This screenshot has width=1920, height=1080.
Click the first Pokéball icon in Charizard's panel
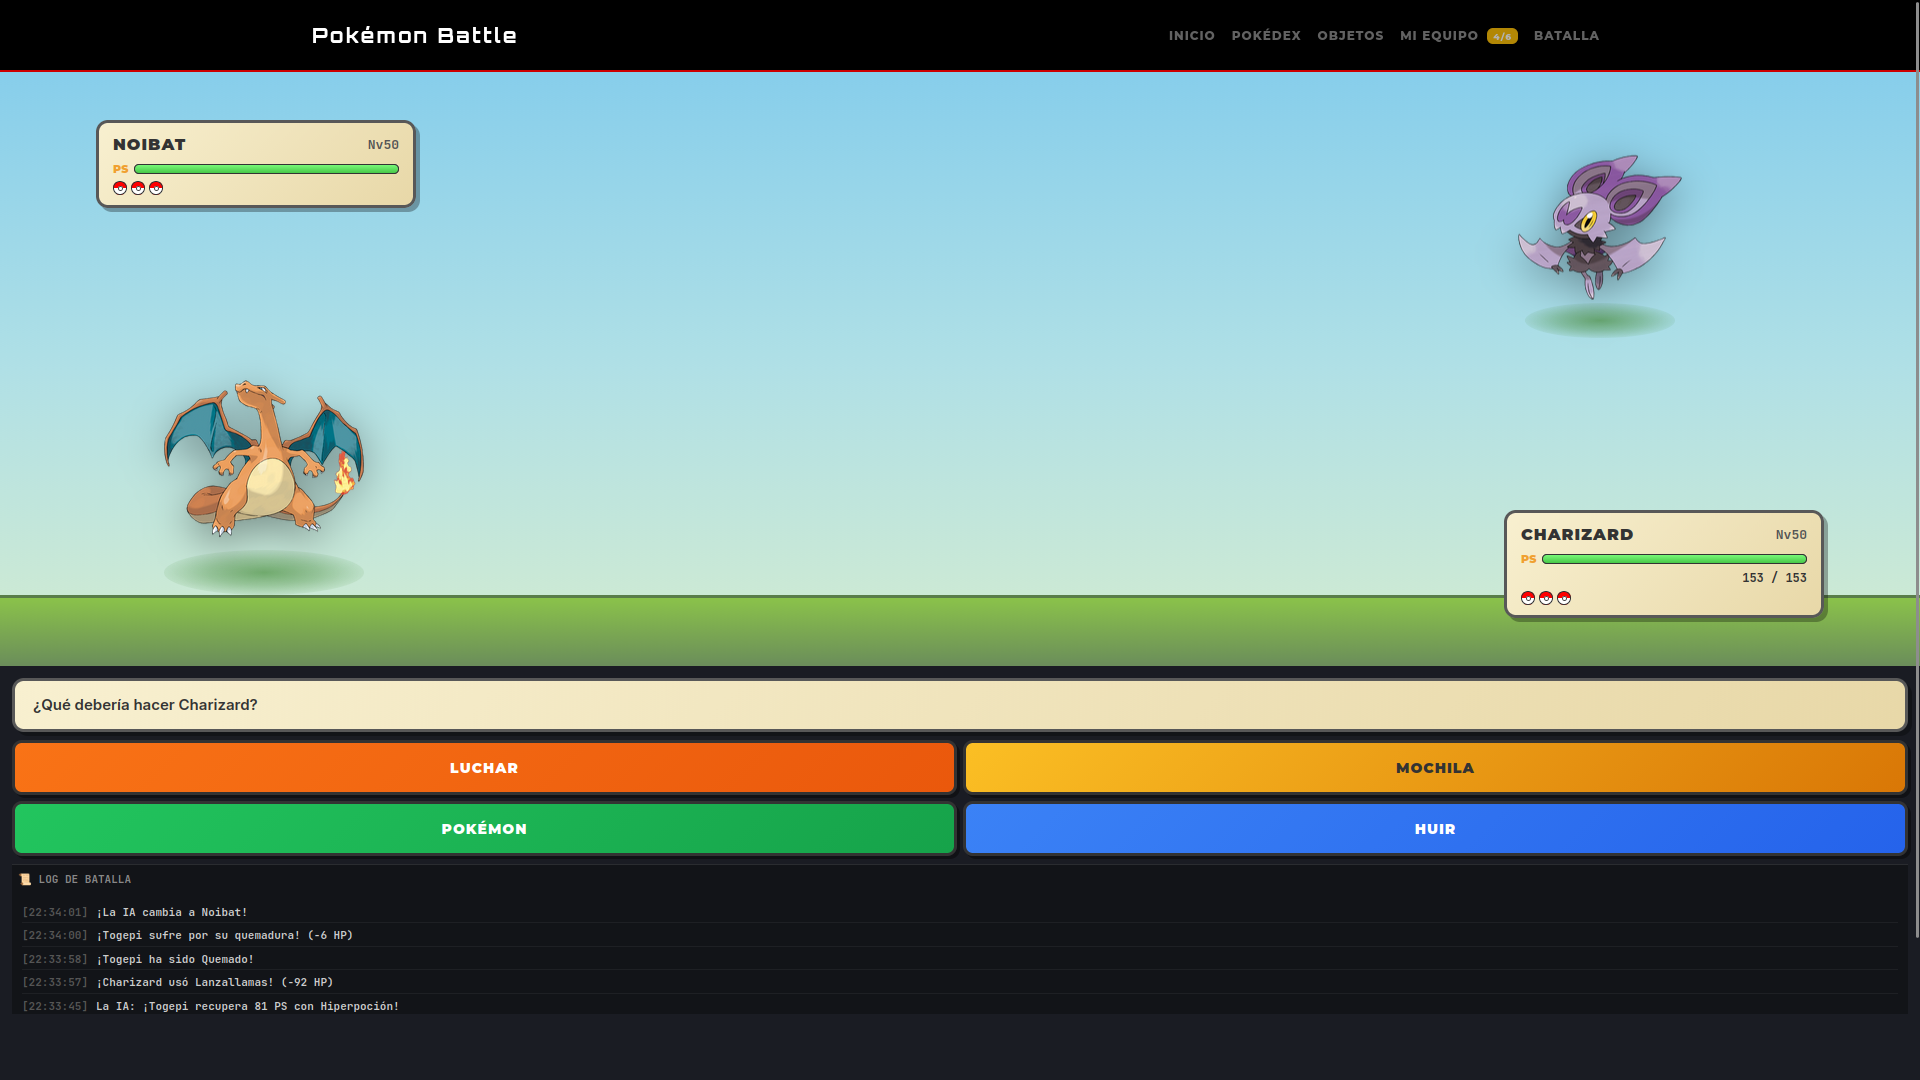(x=1528, y=598)
